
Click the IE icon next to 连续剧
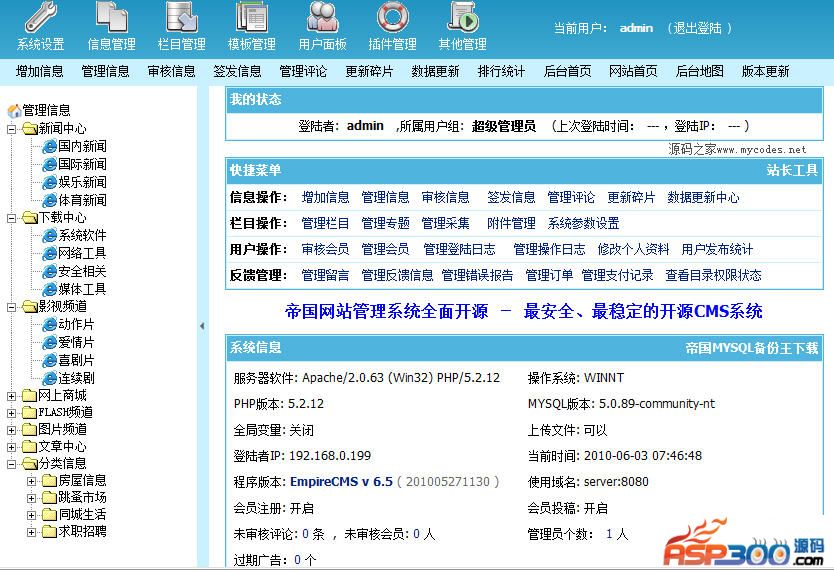coord(49,378)
